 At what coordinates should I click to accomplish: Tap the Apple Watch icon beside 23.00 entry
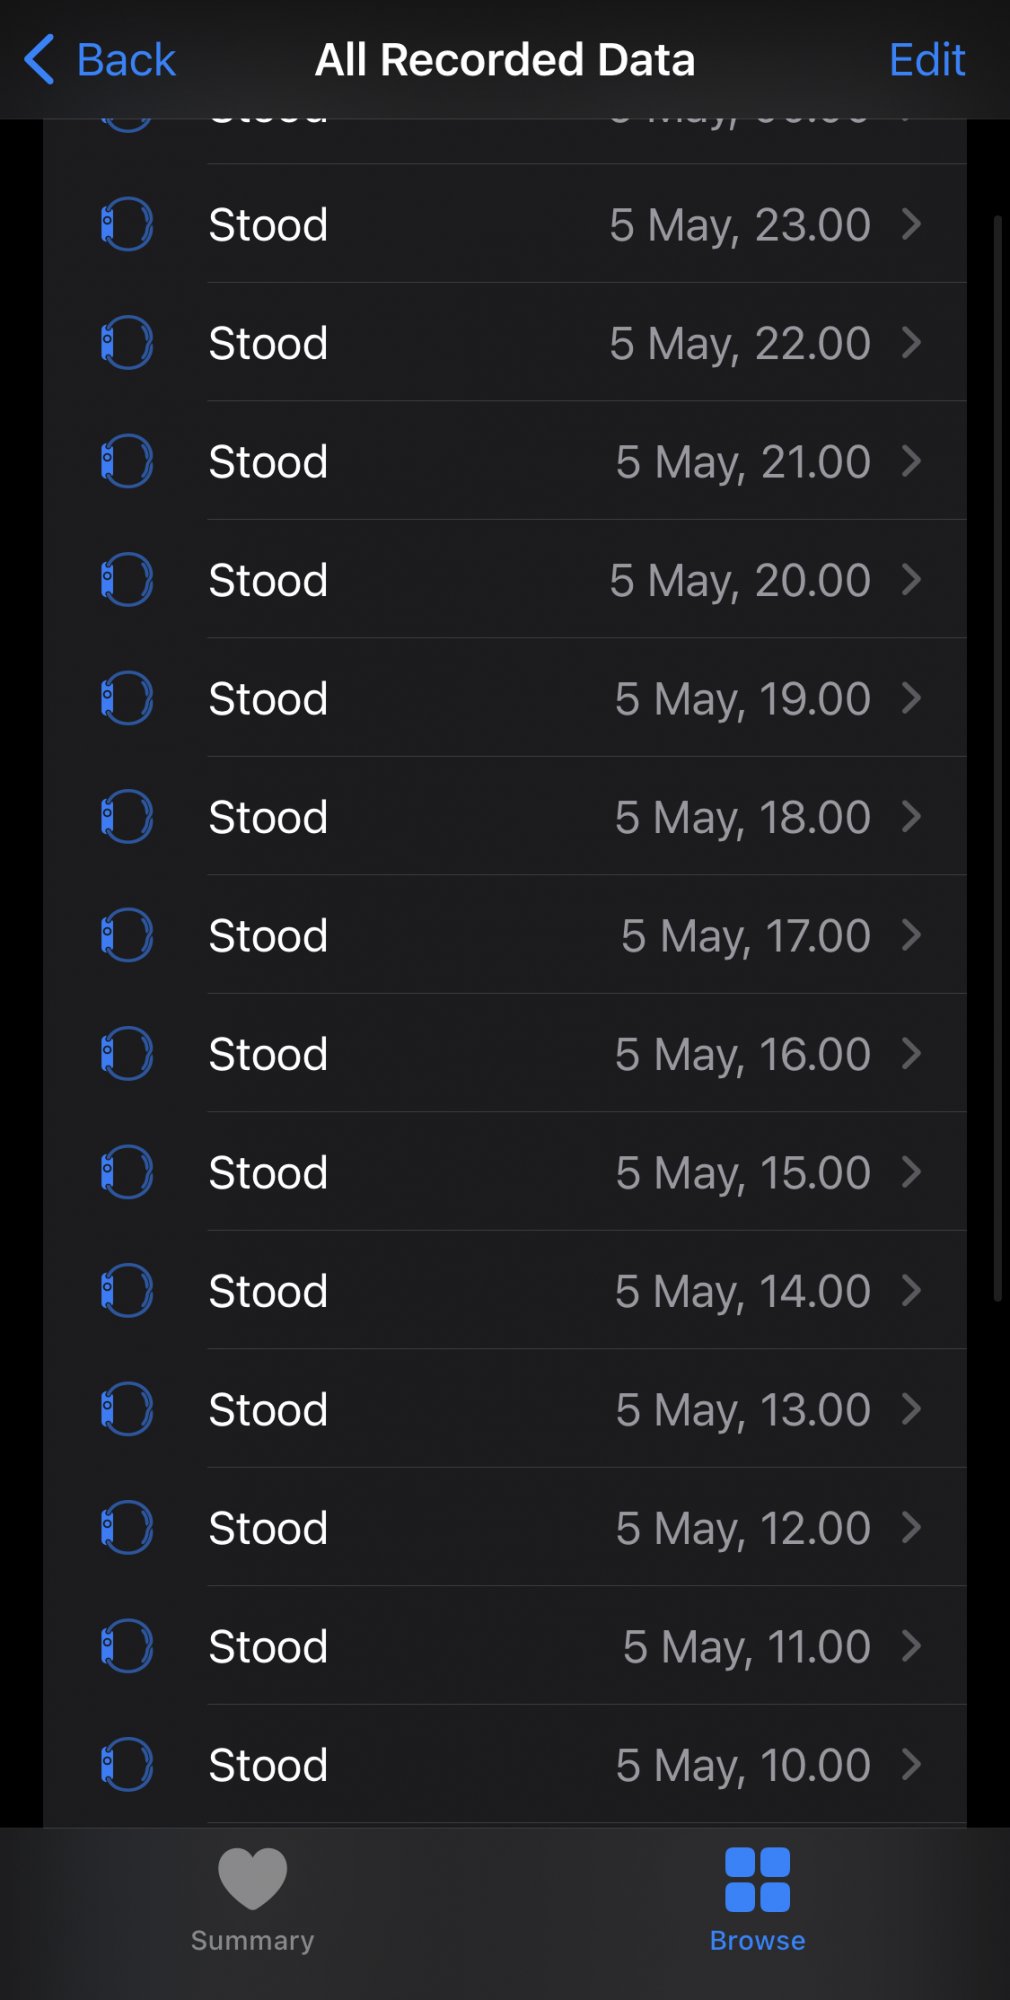click(x=127, y=224)
